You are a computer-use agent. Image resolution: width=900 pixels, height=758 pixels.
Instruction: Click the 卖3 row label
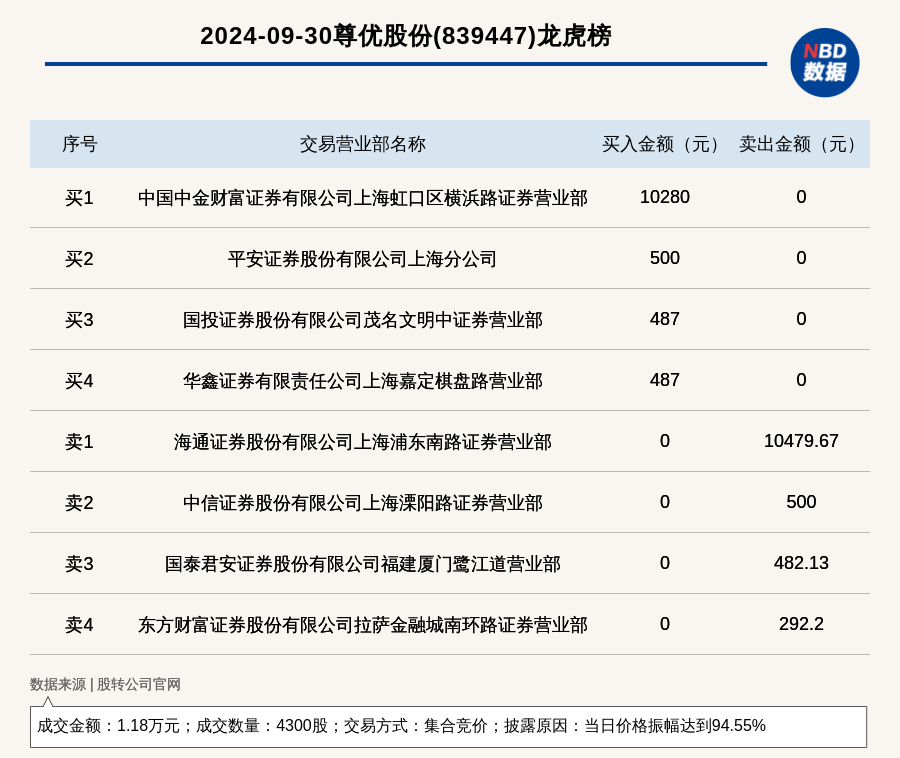click(79, 563)
